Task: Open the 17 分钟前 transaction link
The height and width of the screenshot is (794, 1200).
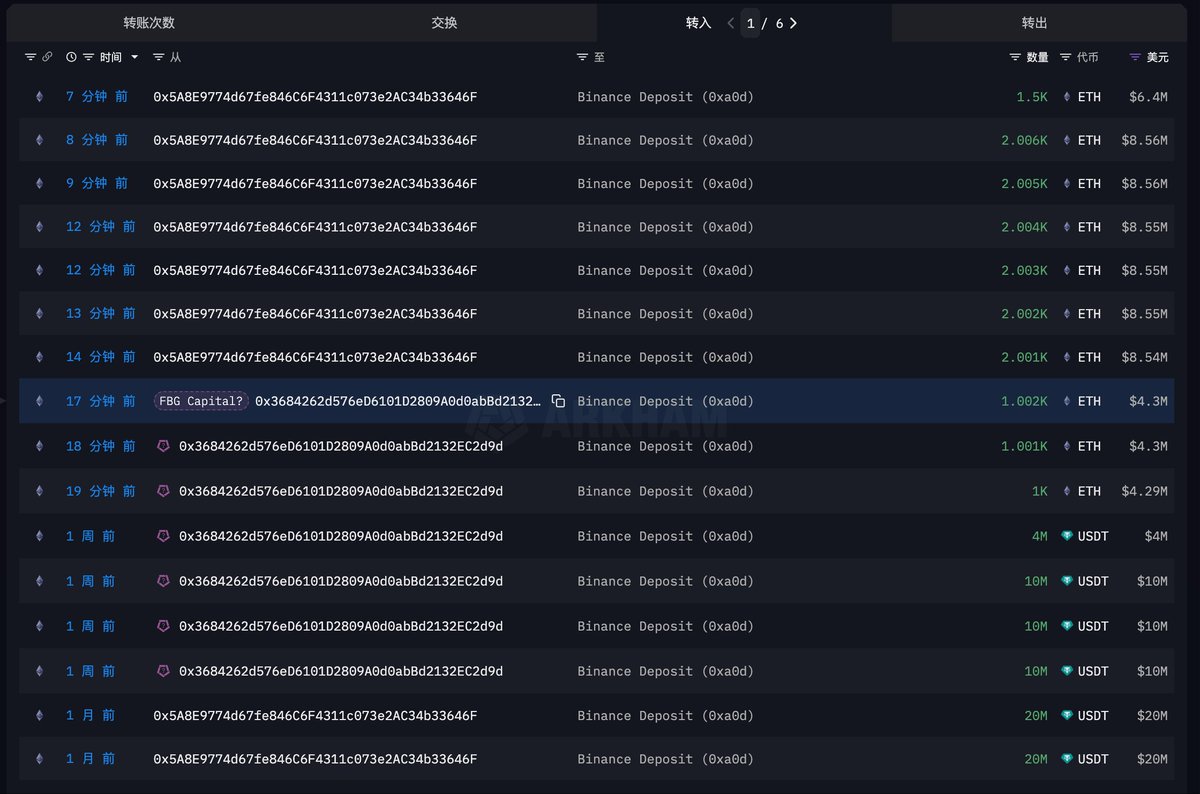Action: pos(101,401)
